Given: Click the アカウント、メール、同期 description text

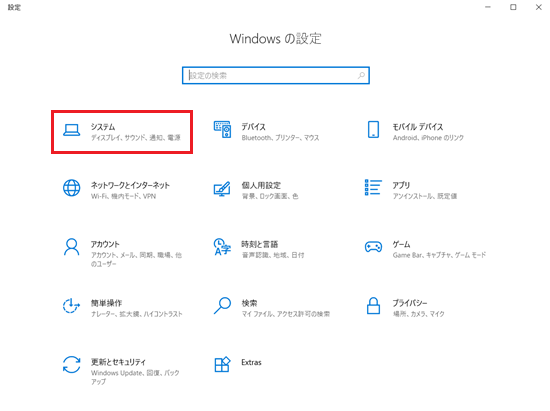Looking at the screenshot, I should pos(136,260).
